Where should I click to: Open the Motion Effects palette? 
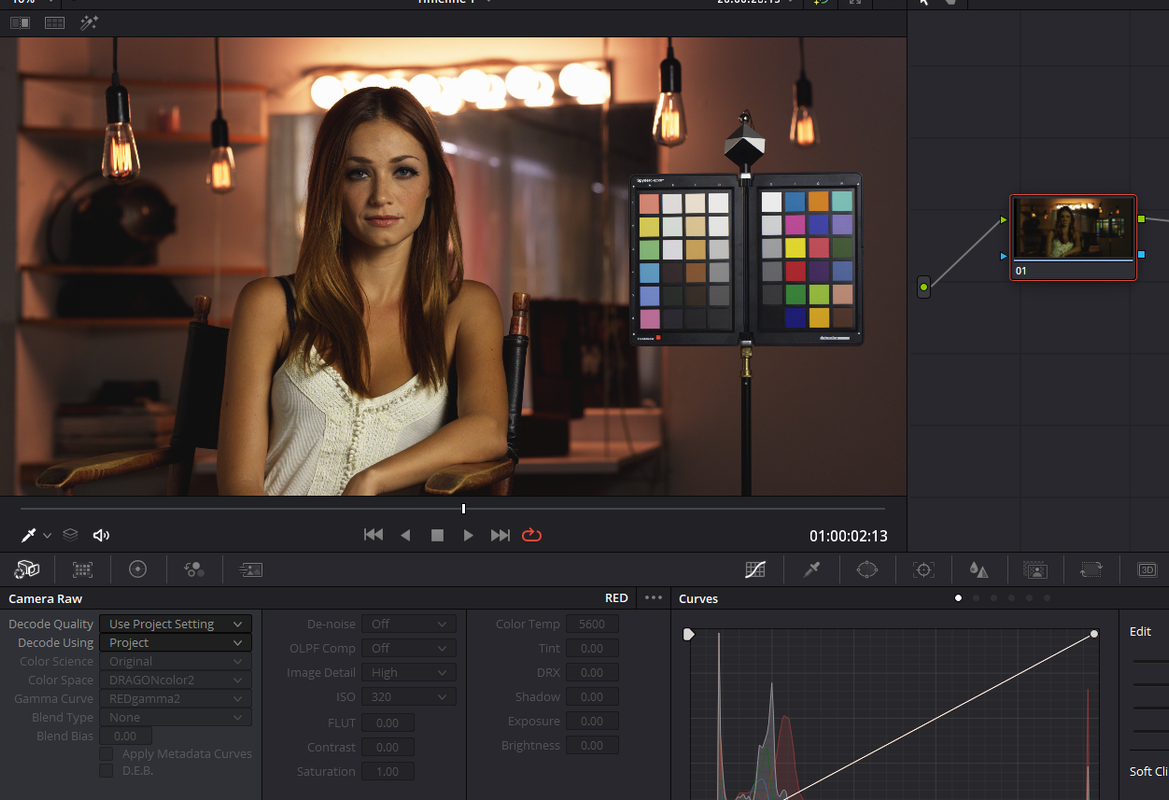click(x=250, y=570)
